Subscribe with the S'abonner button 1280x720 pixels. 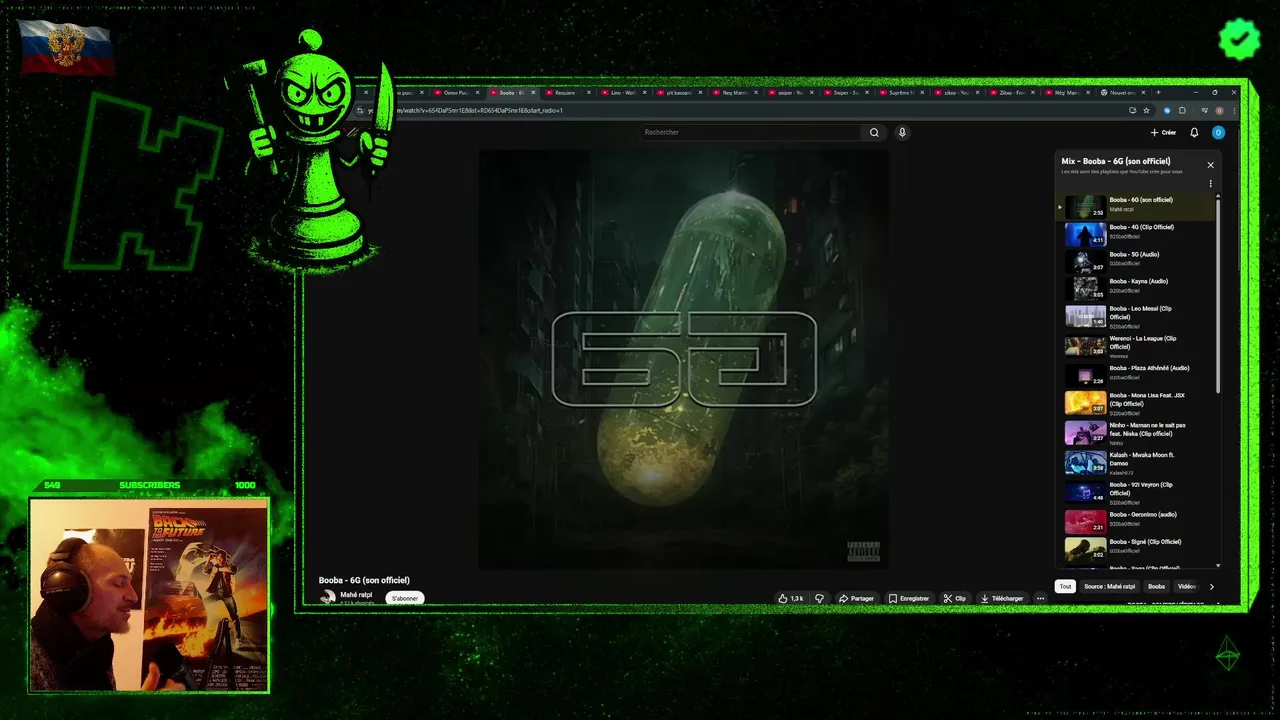(x=405, y=598)
